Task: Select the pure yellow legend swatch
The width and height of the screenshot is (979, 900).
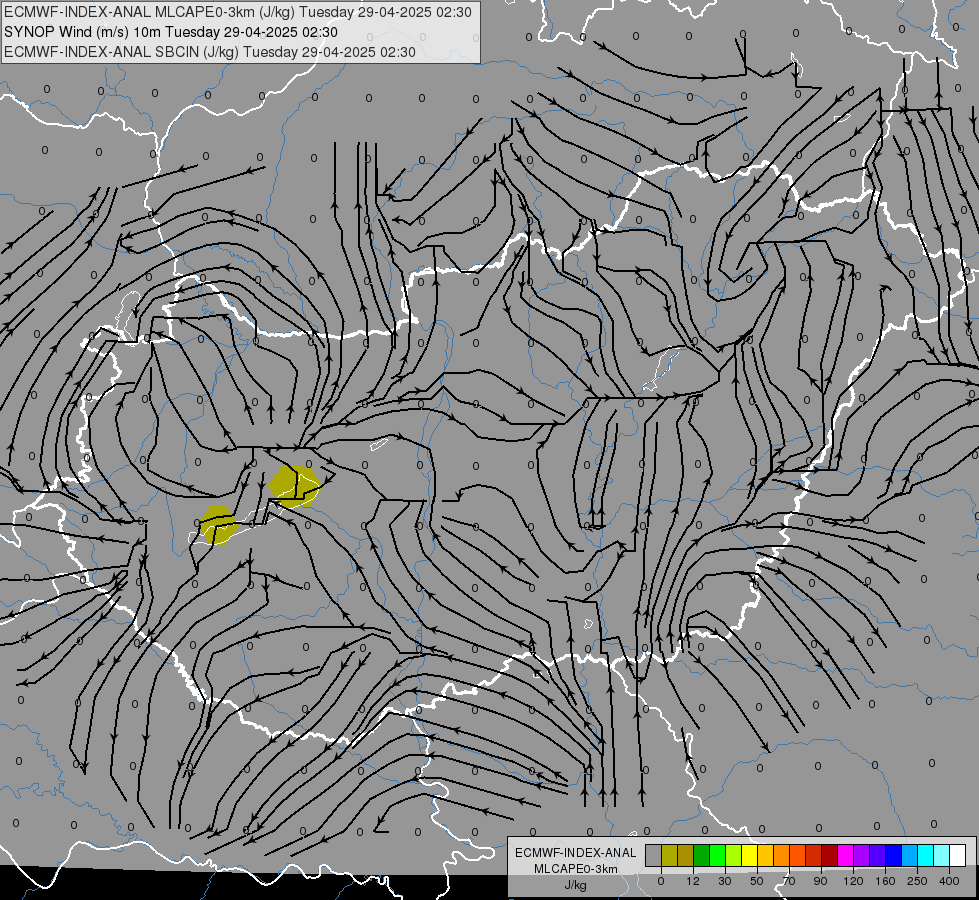Action: (750, 855)
